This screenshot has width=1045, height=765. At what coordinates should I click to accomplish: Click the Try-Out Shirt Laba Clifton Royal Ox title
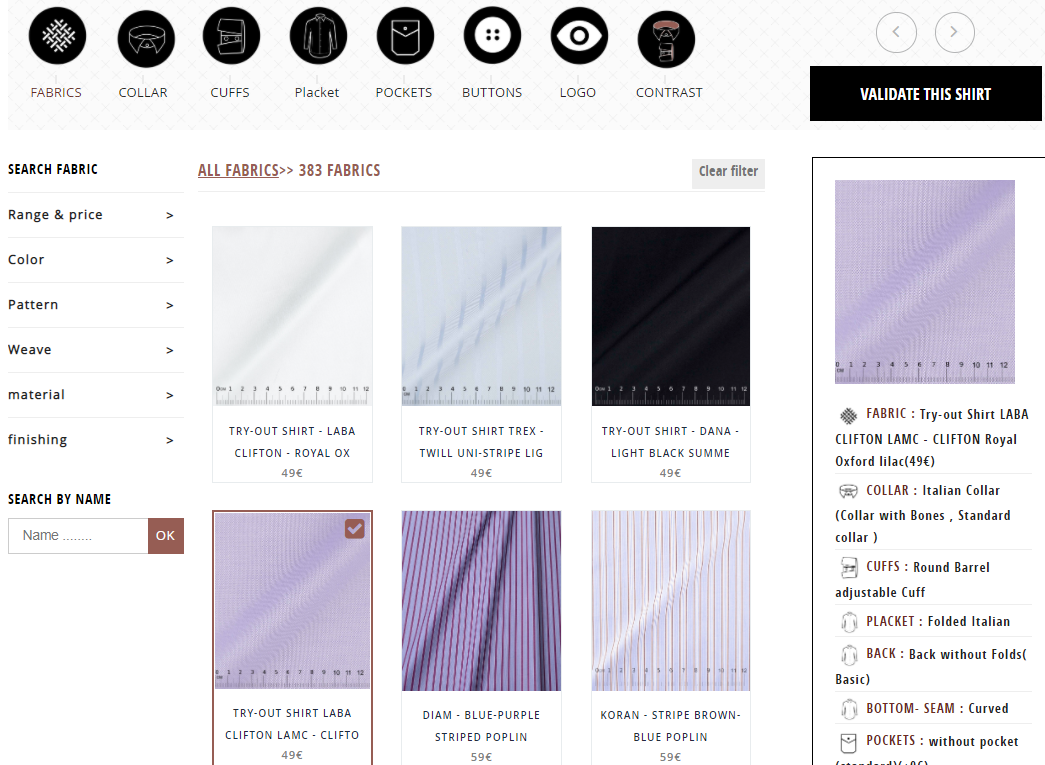pos(292,442)
